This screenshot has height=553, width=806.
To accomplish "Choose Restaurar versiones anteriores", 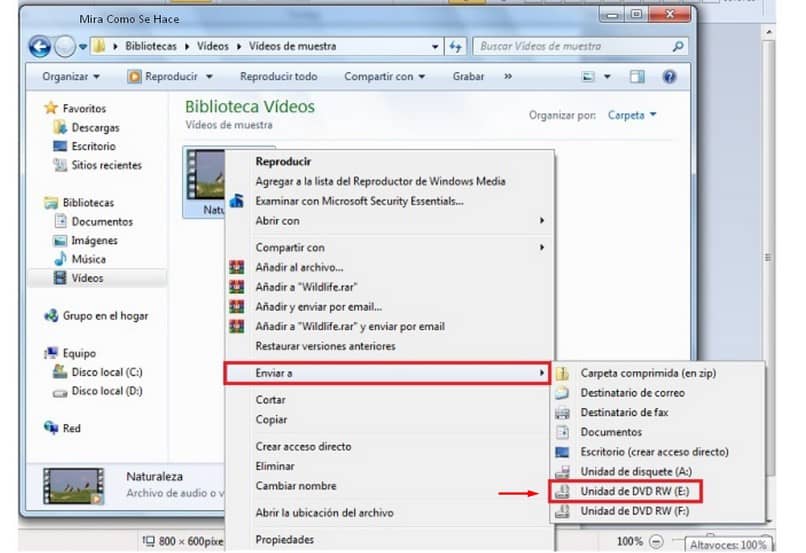I will click(390, 346).
